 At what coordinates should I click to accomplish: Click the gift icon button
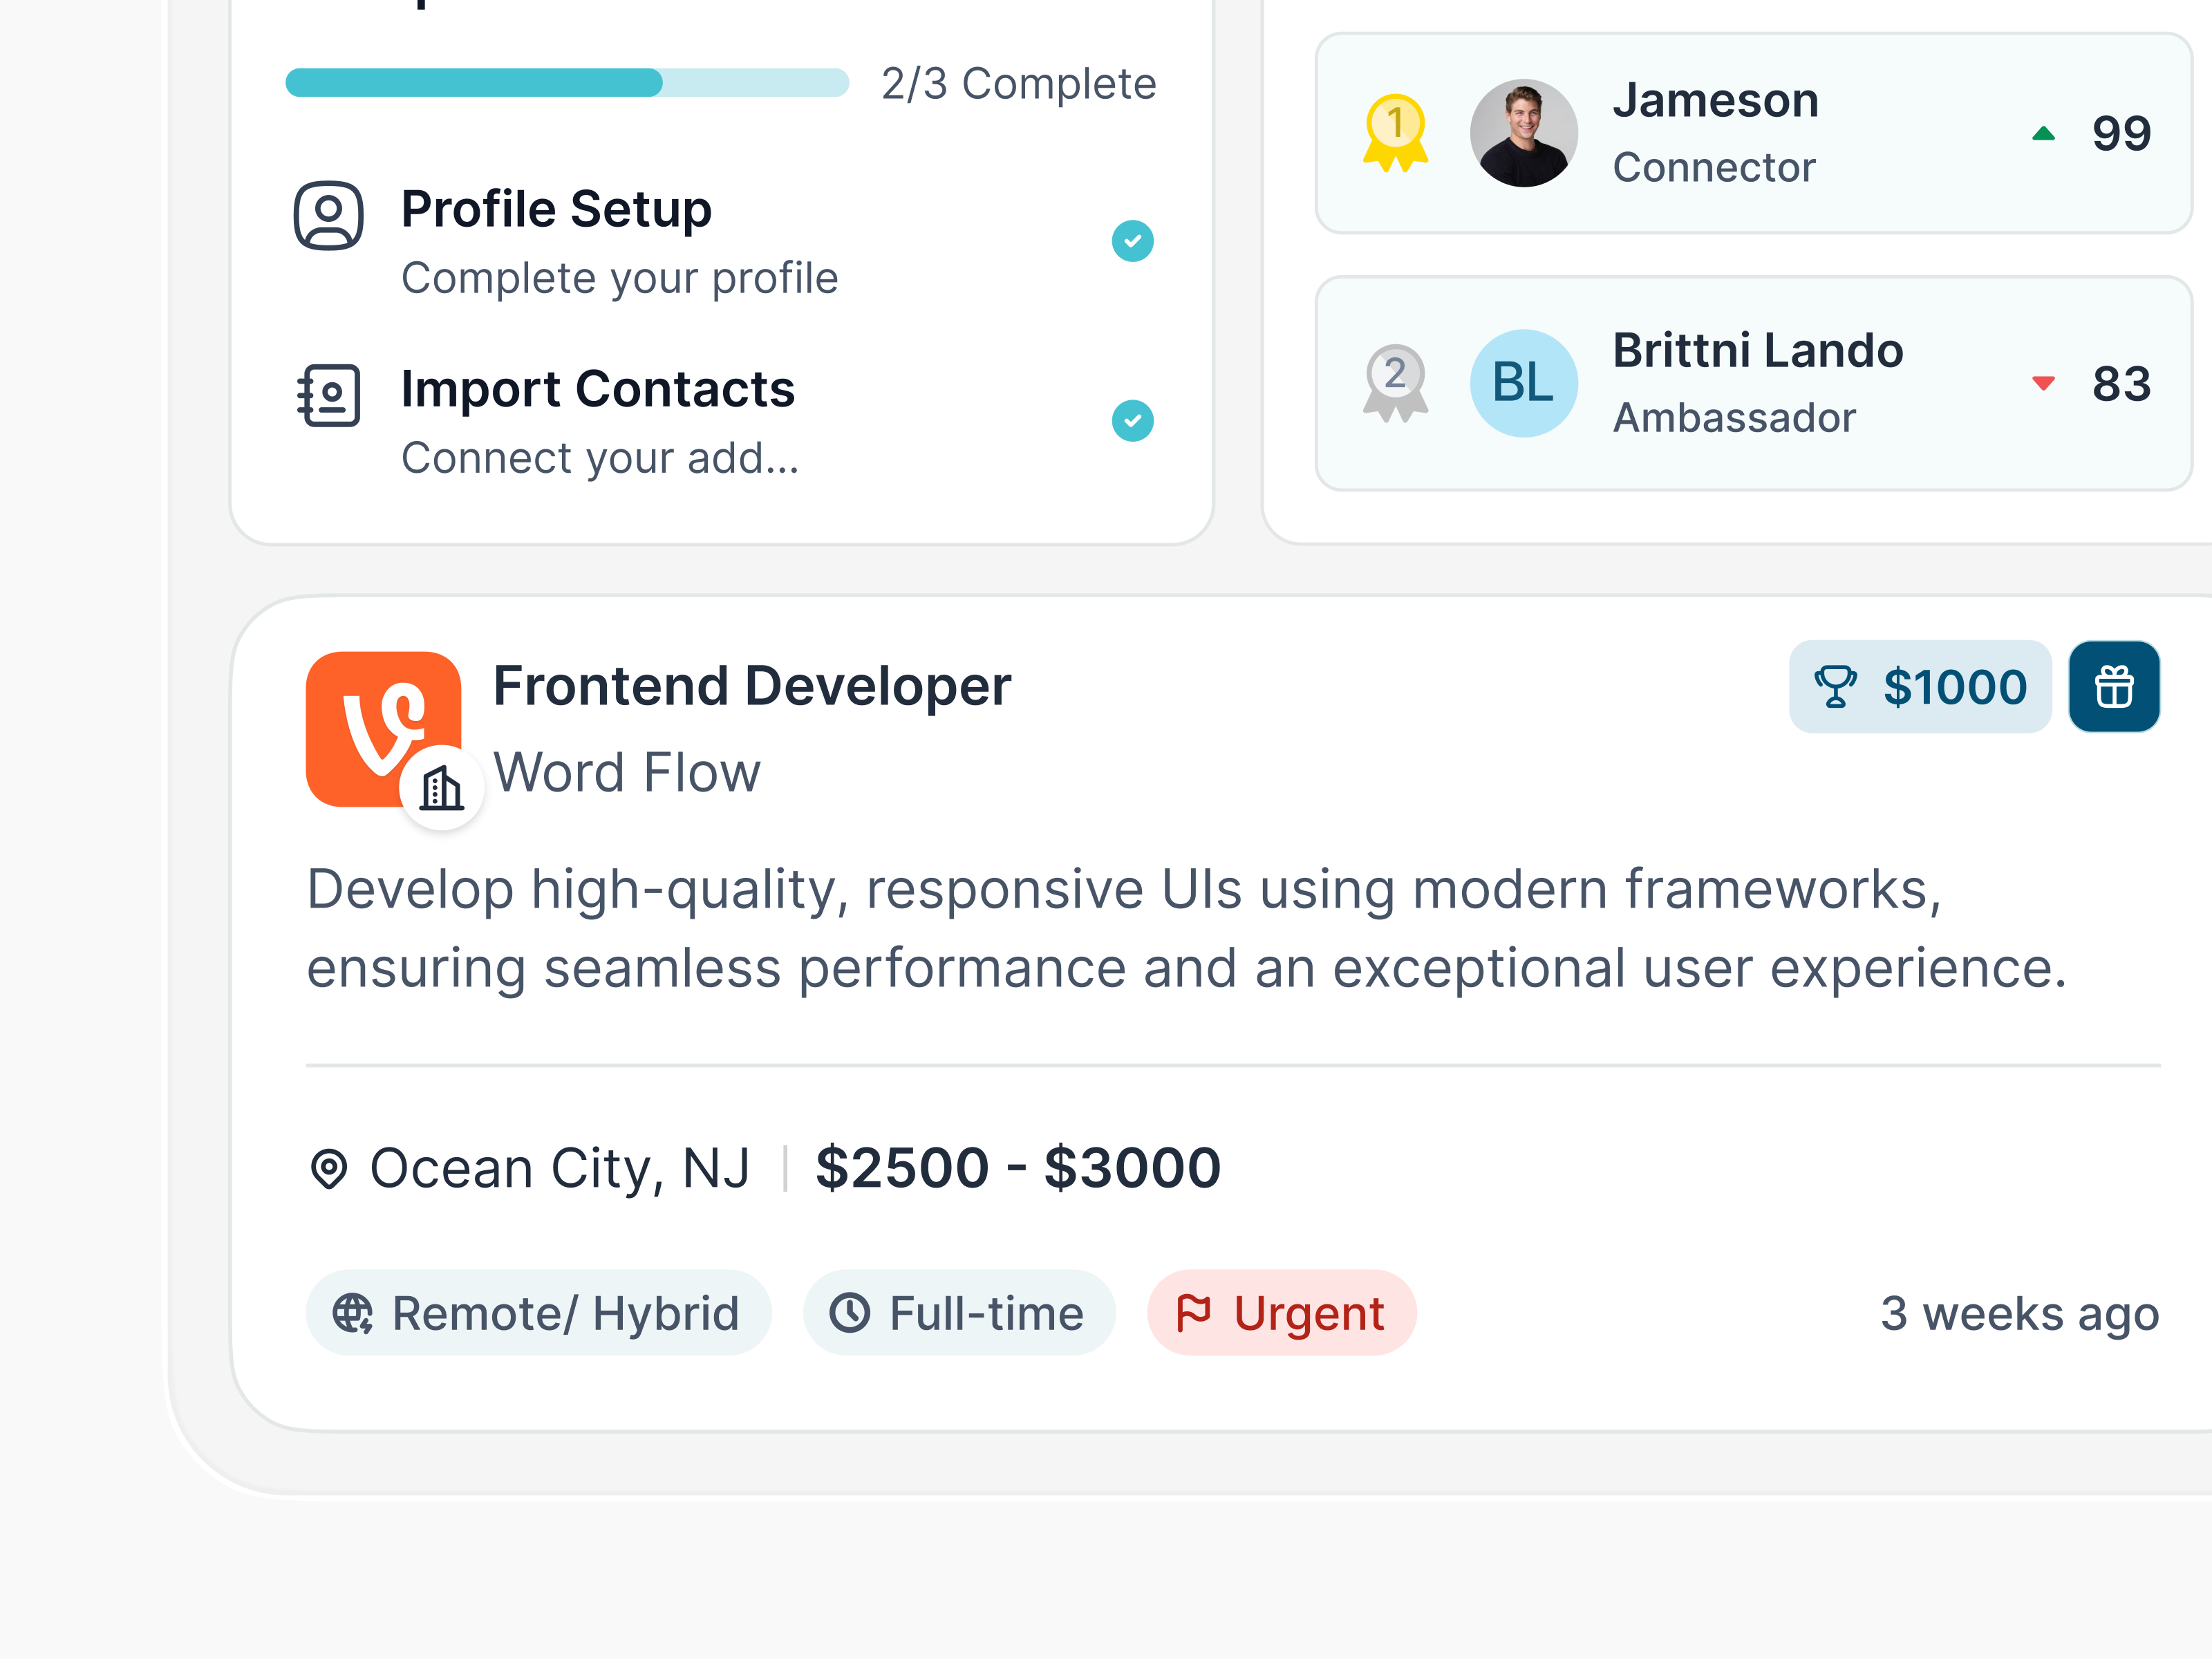tap(2113, 687)
